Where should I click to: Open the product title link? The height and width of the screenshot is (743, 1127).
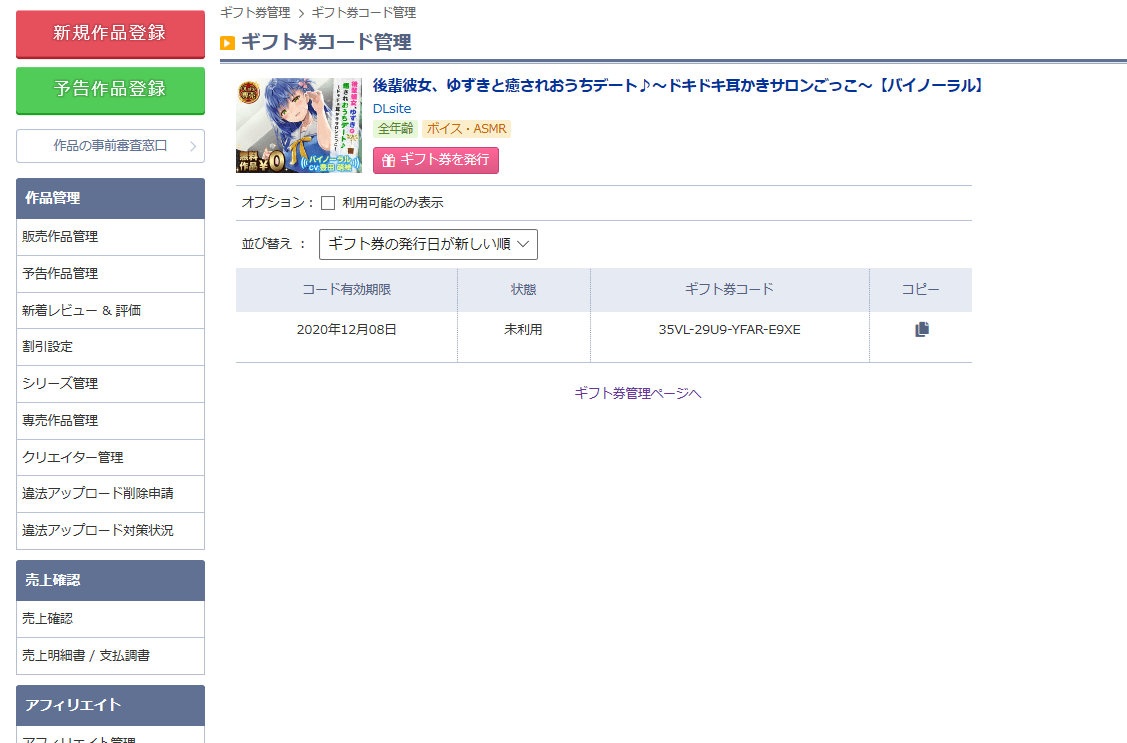coord(678,86)
